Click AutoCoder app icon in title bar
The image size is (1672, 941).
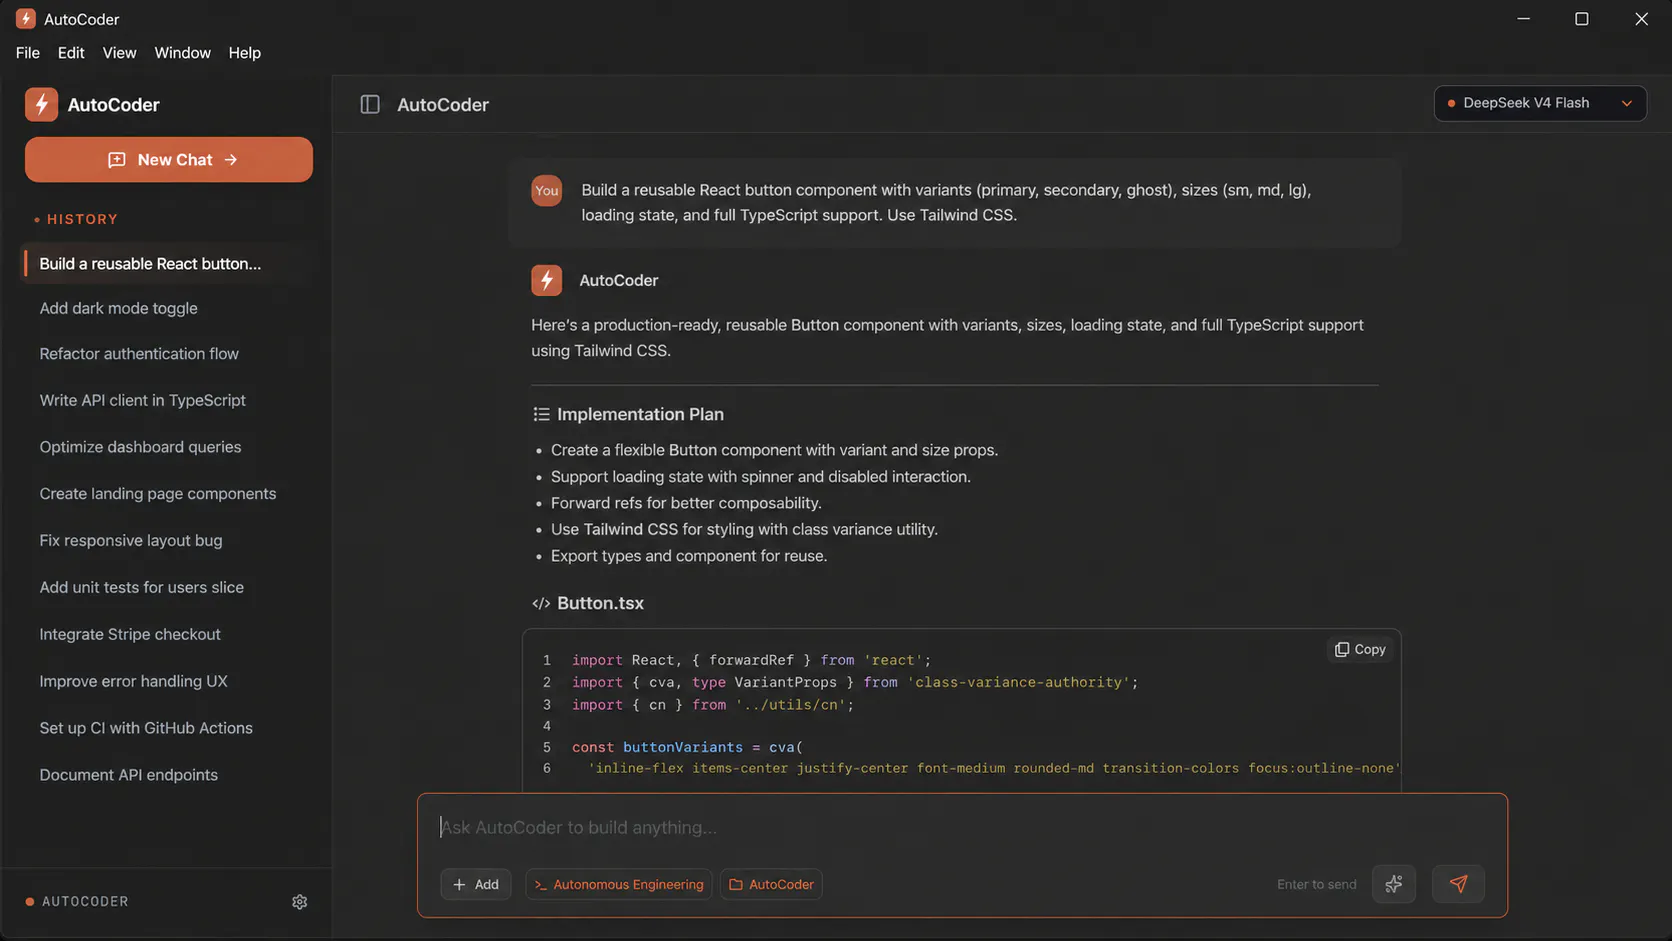[x=26, y=18]
